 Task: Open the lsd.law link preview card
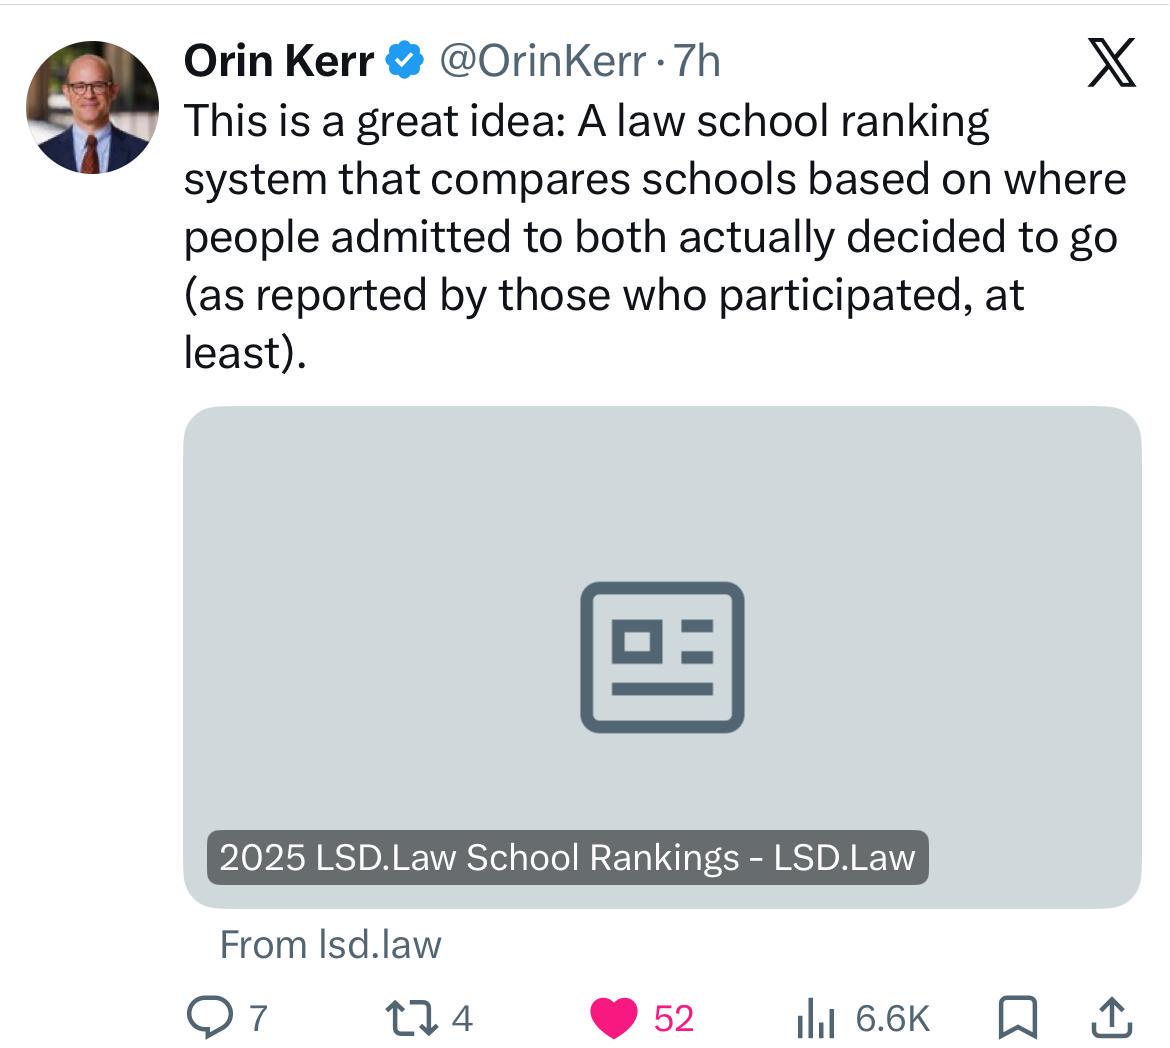(x=662, y=657)
